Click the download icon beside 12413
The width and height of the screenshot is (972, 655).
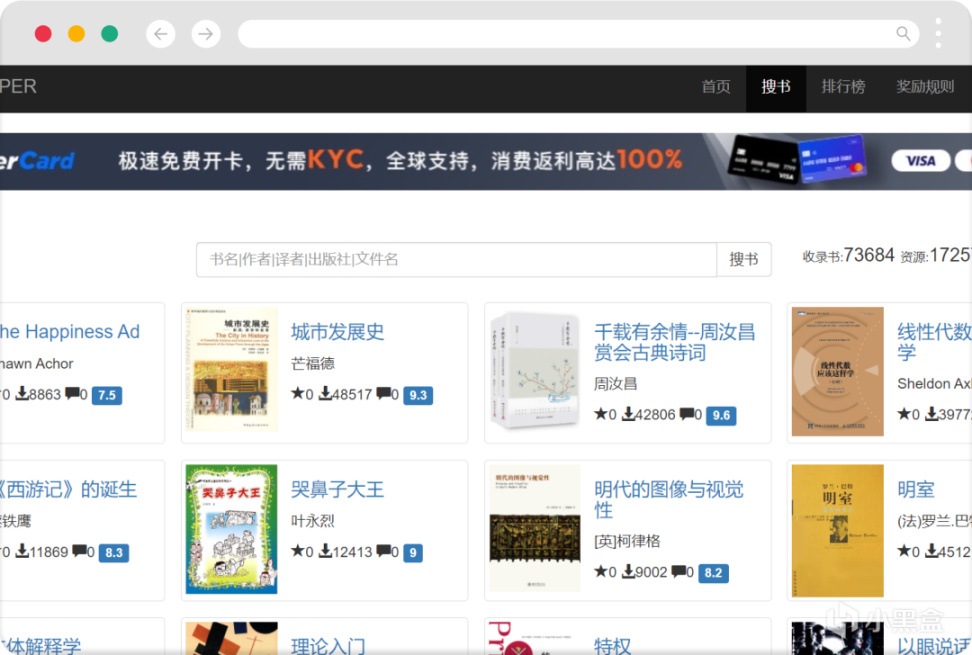click(325, 551)
